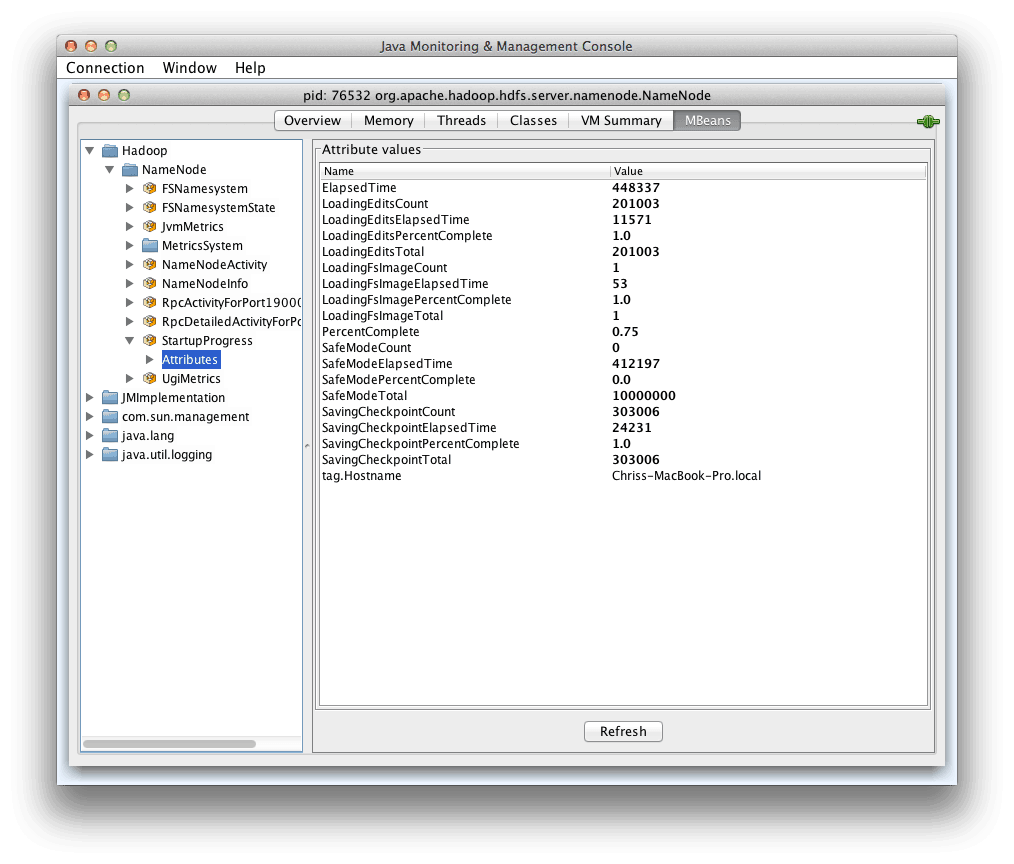This screenshot has width=1014, height=864.
Task: Select the ElapsedTime attribute row
Action: point(623,188)
